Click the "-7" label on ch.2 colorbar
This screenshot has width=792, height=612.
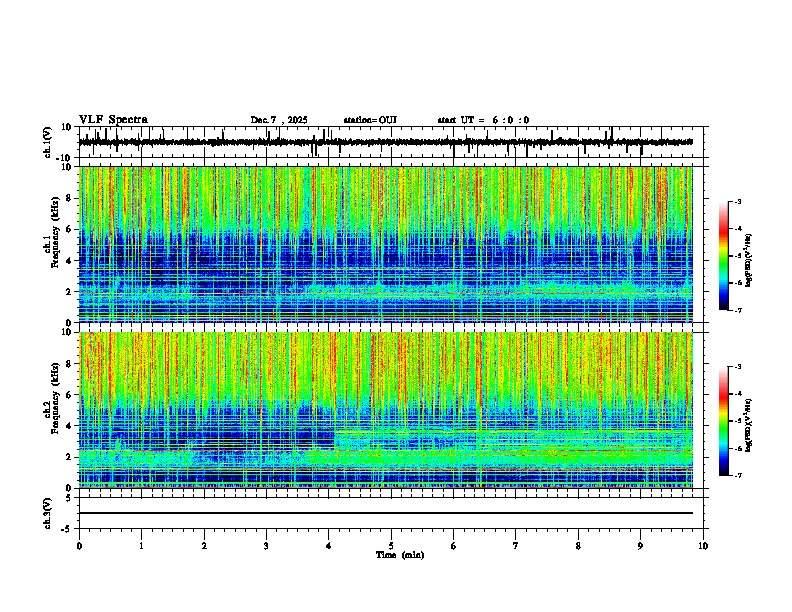click(737, 476)
